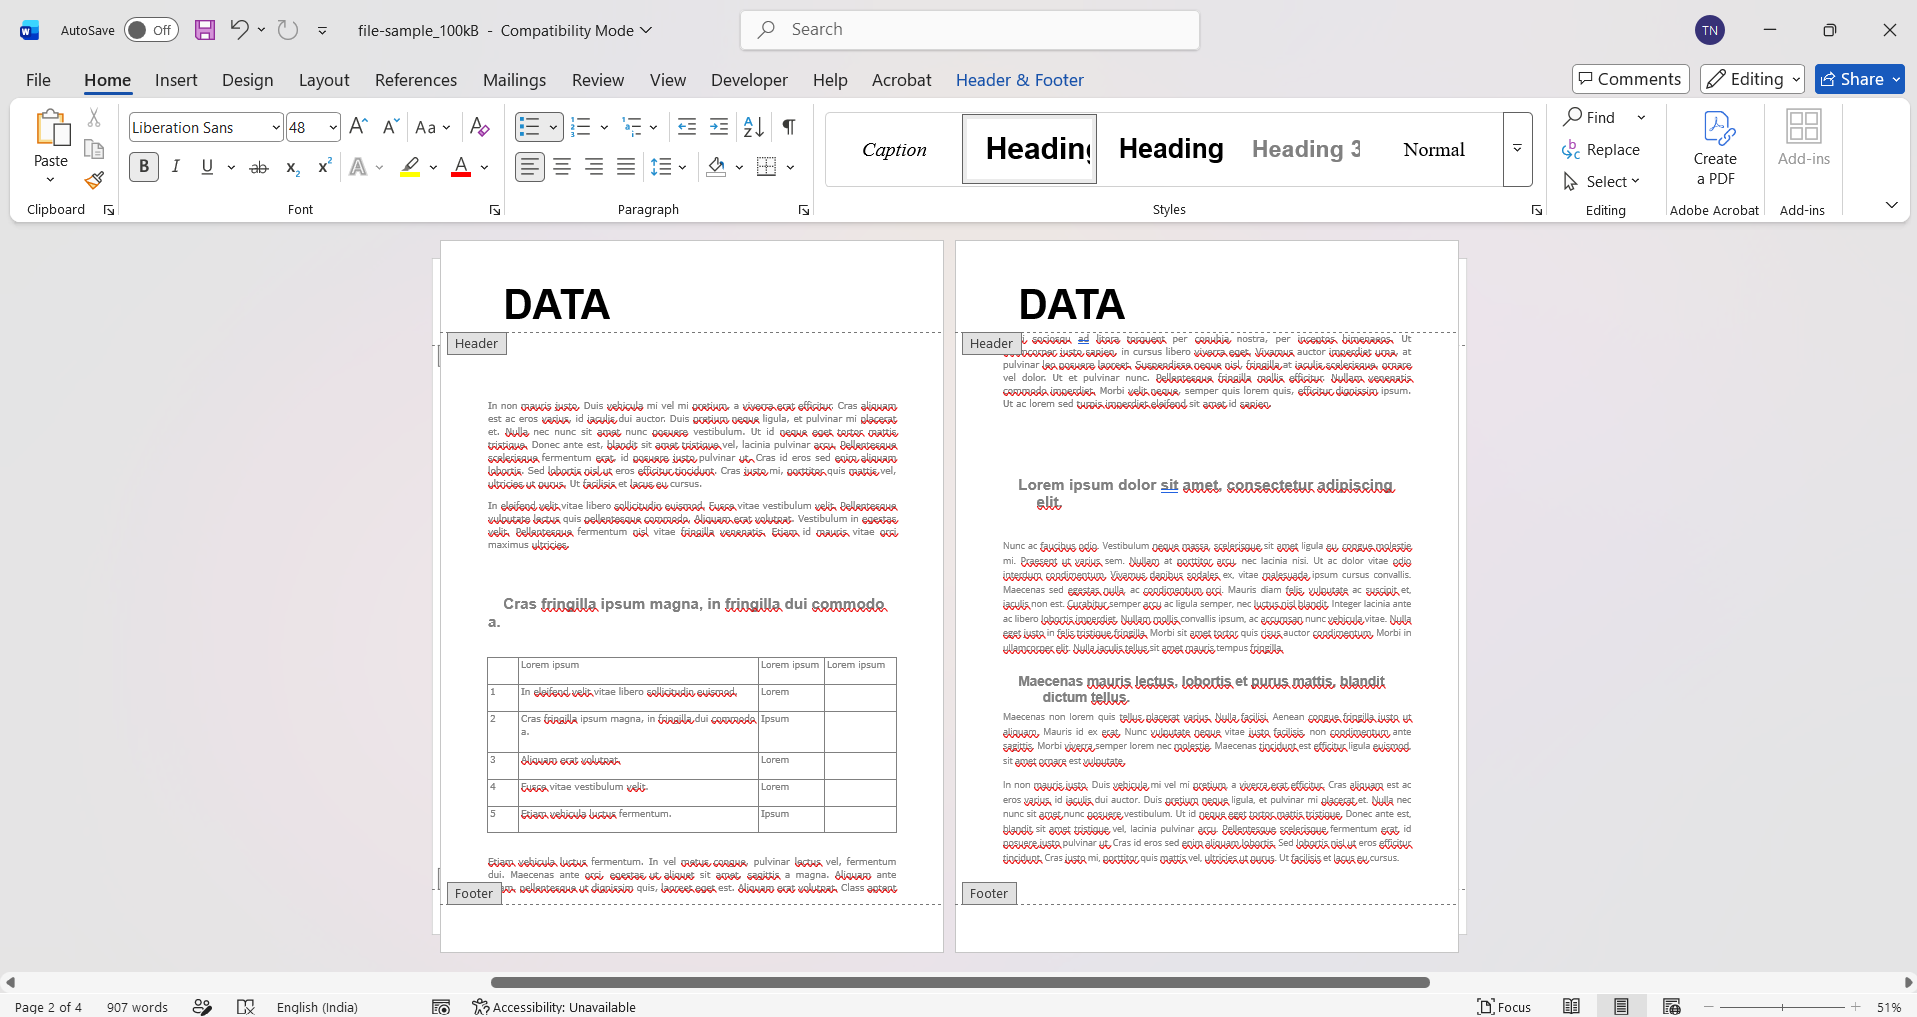Toggle bullet list formatting

pyautogui.click(x=529, y=127)
